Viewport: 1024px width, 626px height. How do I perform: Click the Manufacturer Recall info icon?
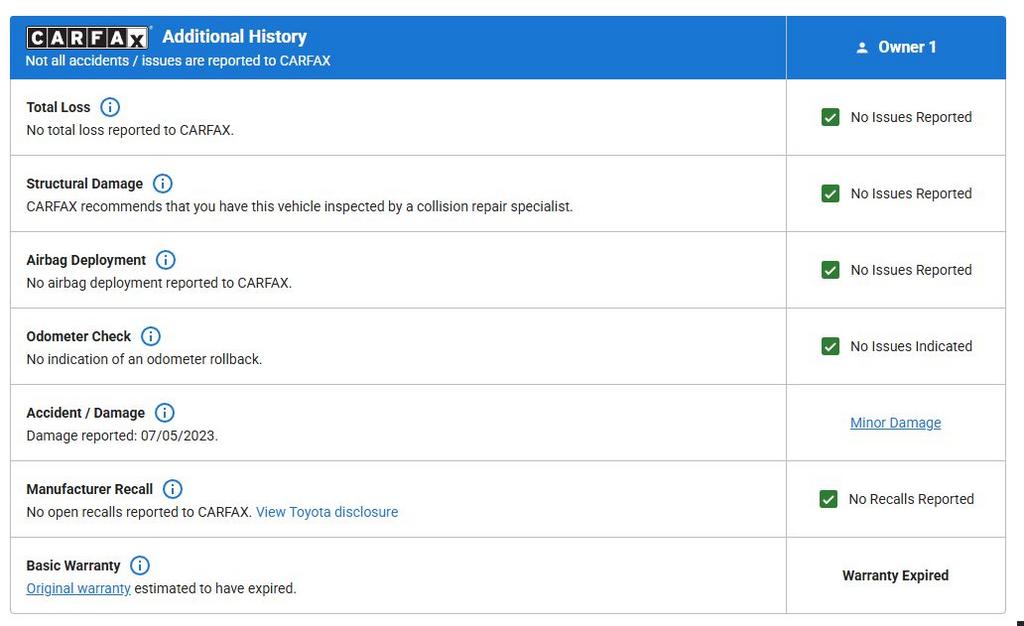[x=172, y=489]
